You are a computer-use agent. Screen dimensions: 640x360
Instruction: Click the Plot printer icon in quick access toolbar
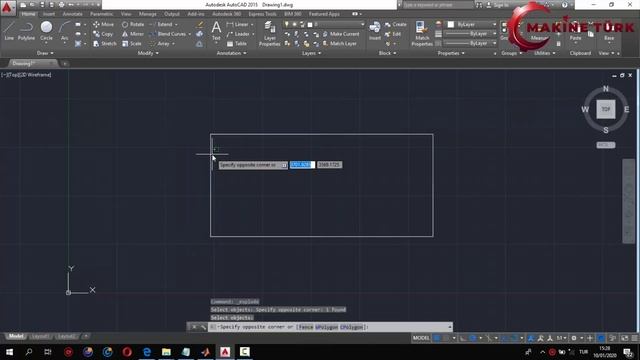(x=61, y=5)
